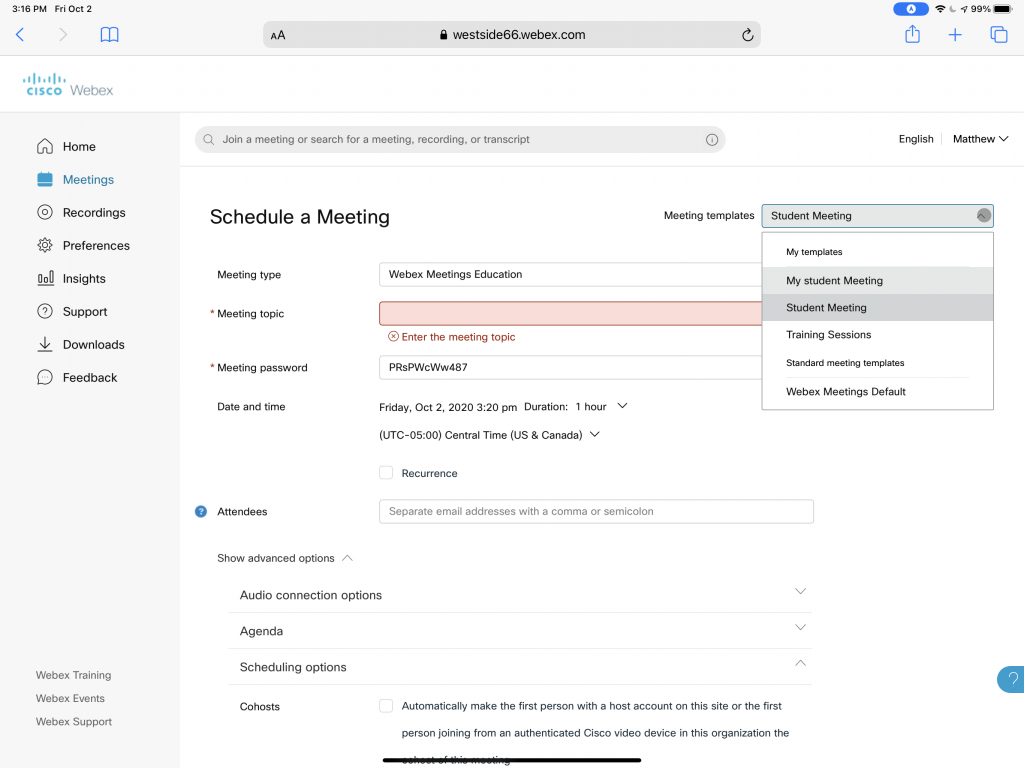Open the Matthew account menu
The image size is (1024, 768).
click(x=980, y=139)
